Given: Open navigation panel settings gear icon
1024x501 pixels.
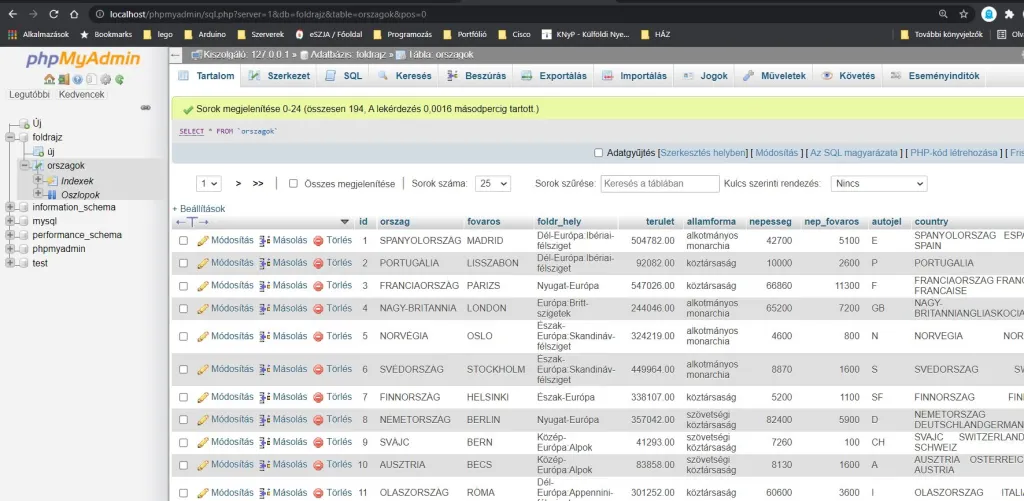Looking at the screenshot, I should [107, 80].
